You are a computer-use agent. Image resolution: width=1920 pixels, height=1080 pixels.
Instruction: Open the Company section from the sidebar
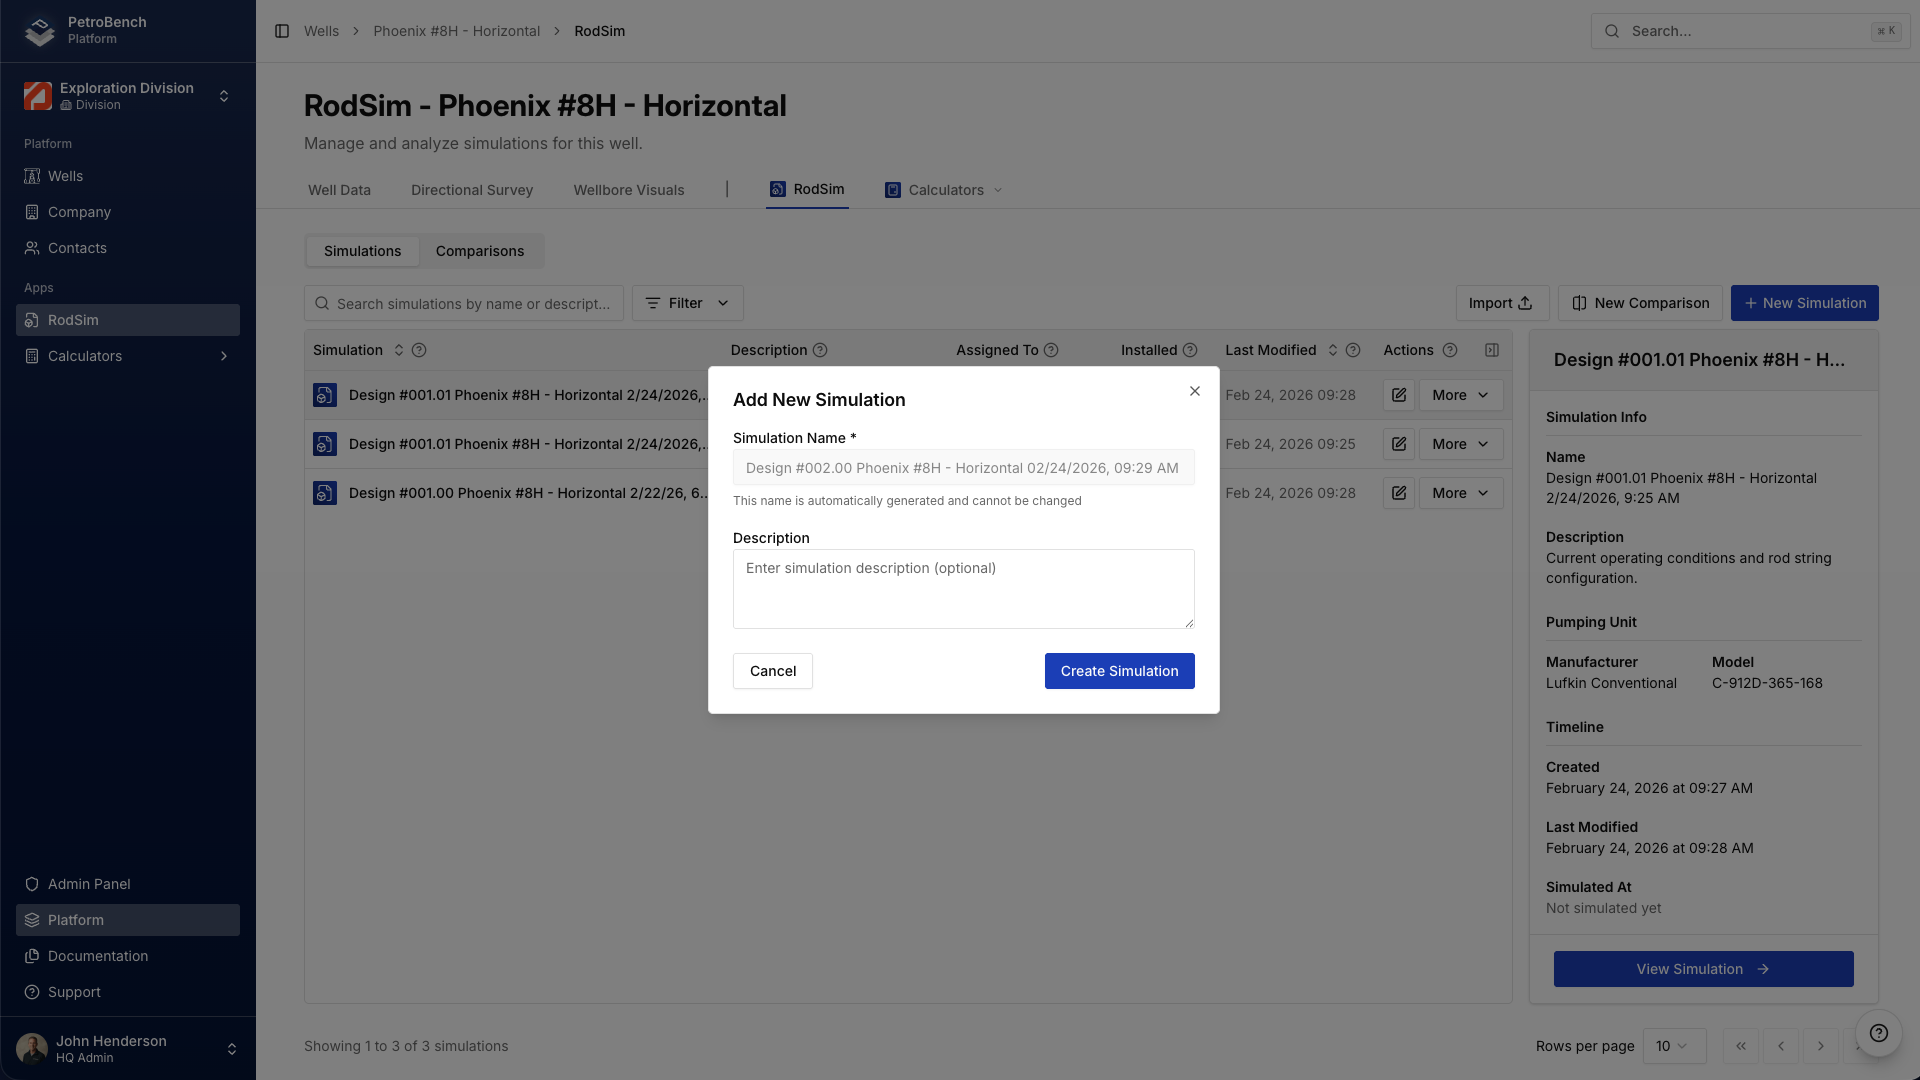(79, 212)
